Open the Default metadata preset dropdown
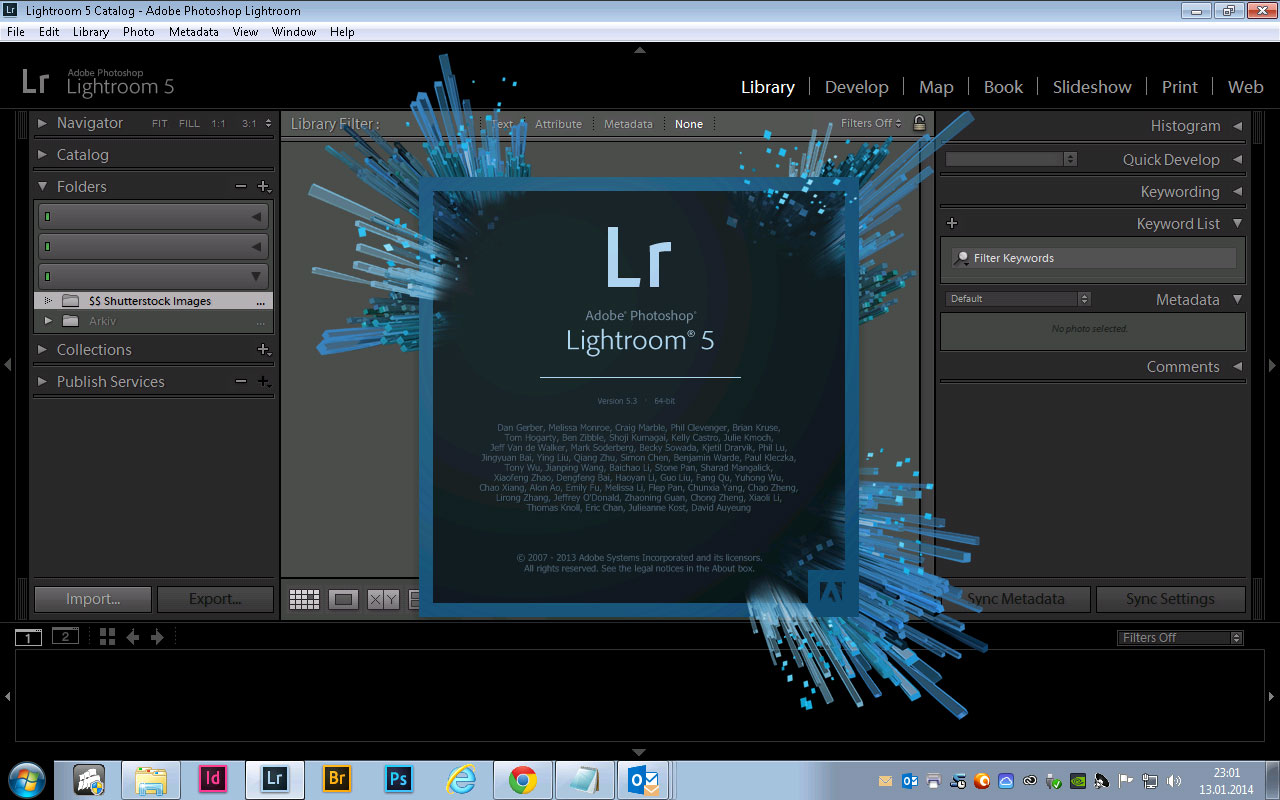1280x800 pixels. [1017, 299]
